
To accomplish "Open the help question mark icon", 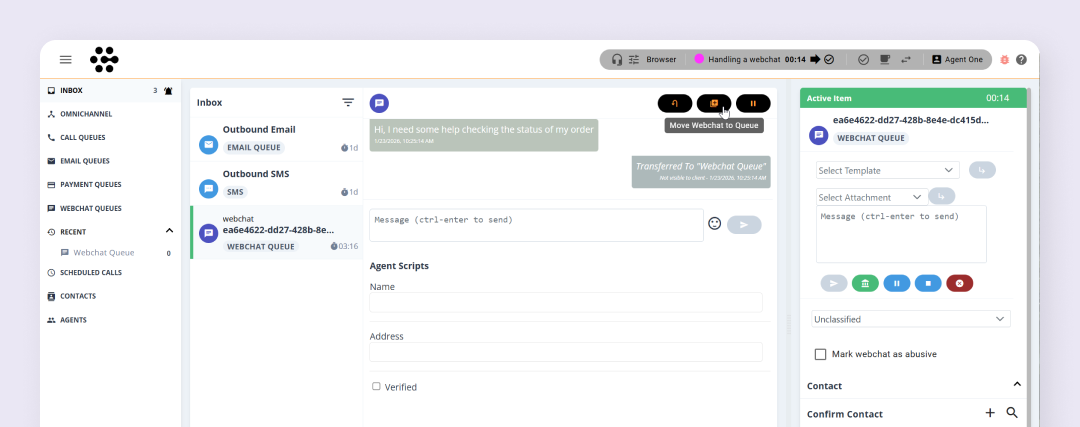I will (x=1021, y=60).
